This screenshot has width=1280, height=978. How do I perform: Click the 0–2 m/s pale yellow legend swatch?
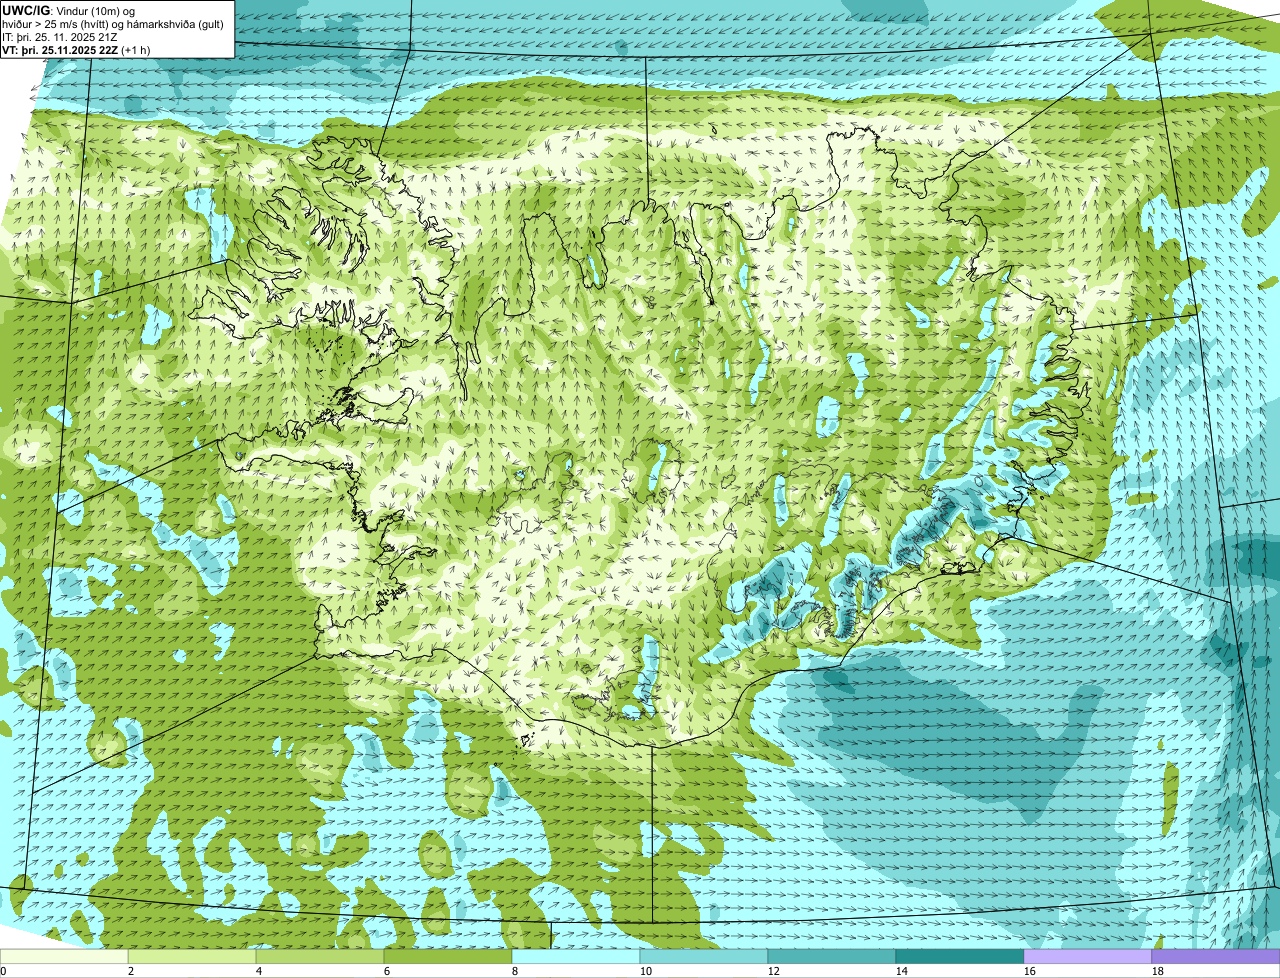pyautogui.click(x=64, y=957)
